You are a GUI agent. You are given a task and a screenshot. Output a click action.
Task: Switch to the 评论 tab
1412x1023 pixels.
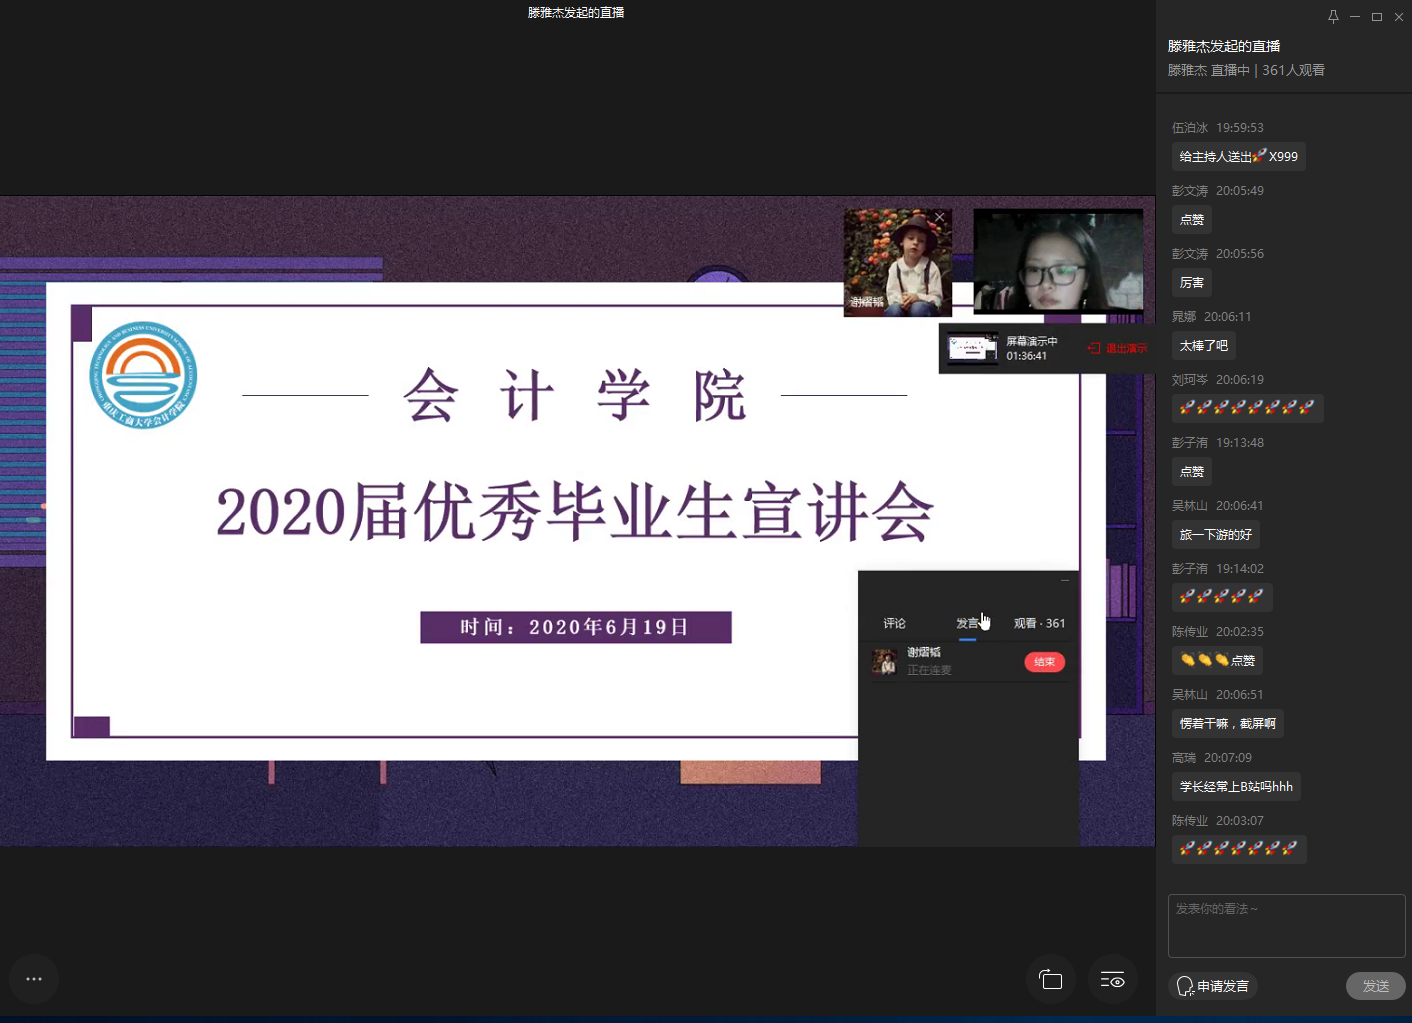(x=894, y=623)
